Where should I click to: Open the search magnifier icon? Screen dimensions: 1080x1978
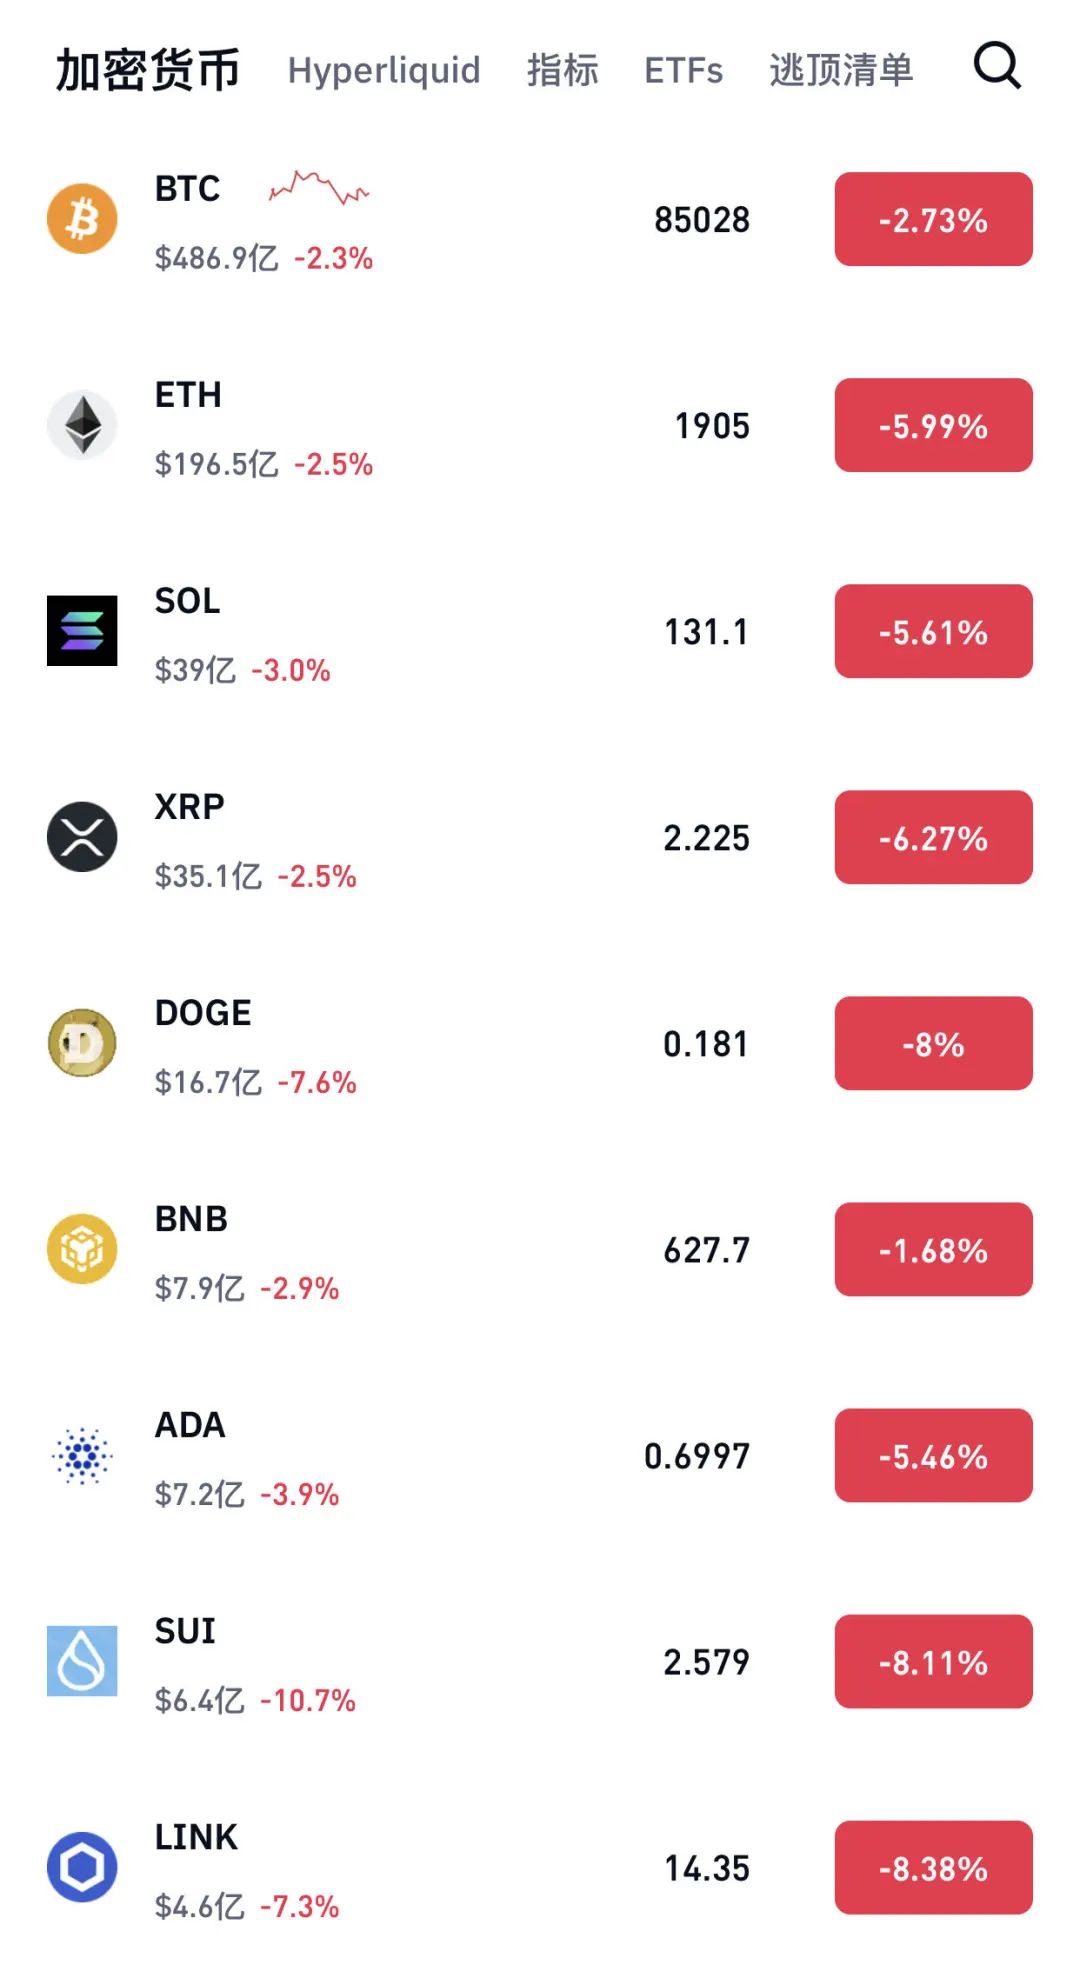[997, 67]
